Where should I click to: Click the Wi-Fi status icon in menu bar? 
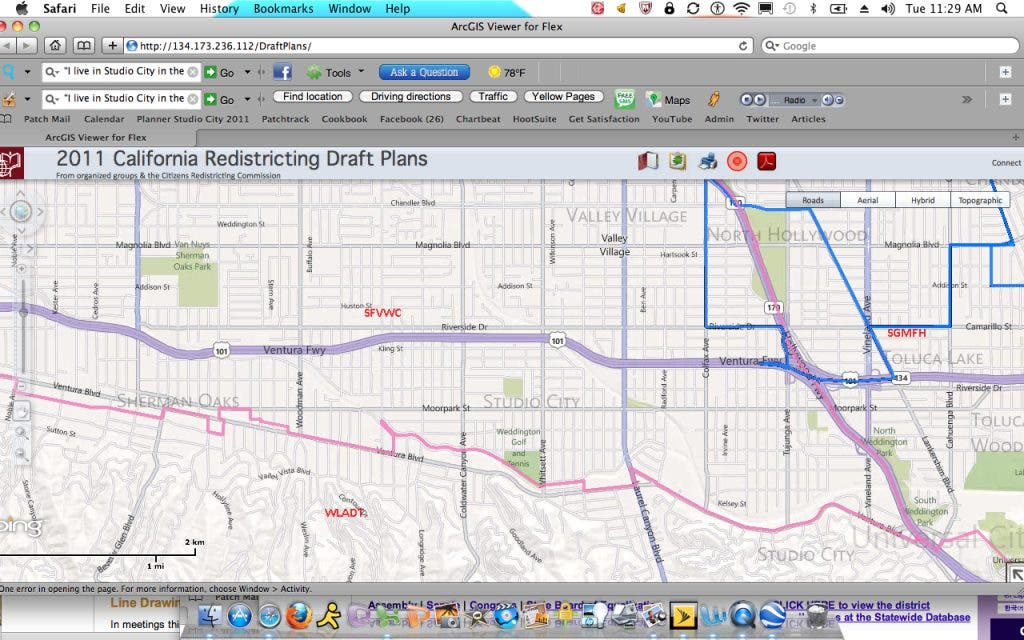coord(741,8)
